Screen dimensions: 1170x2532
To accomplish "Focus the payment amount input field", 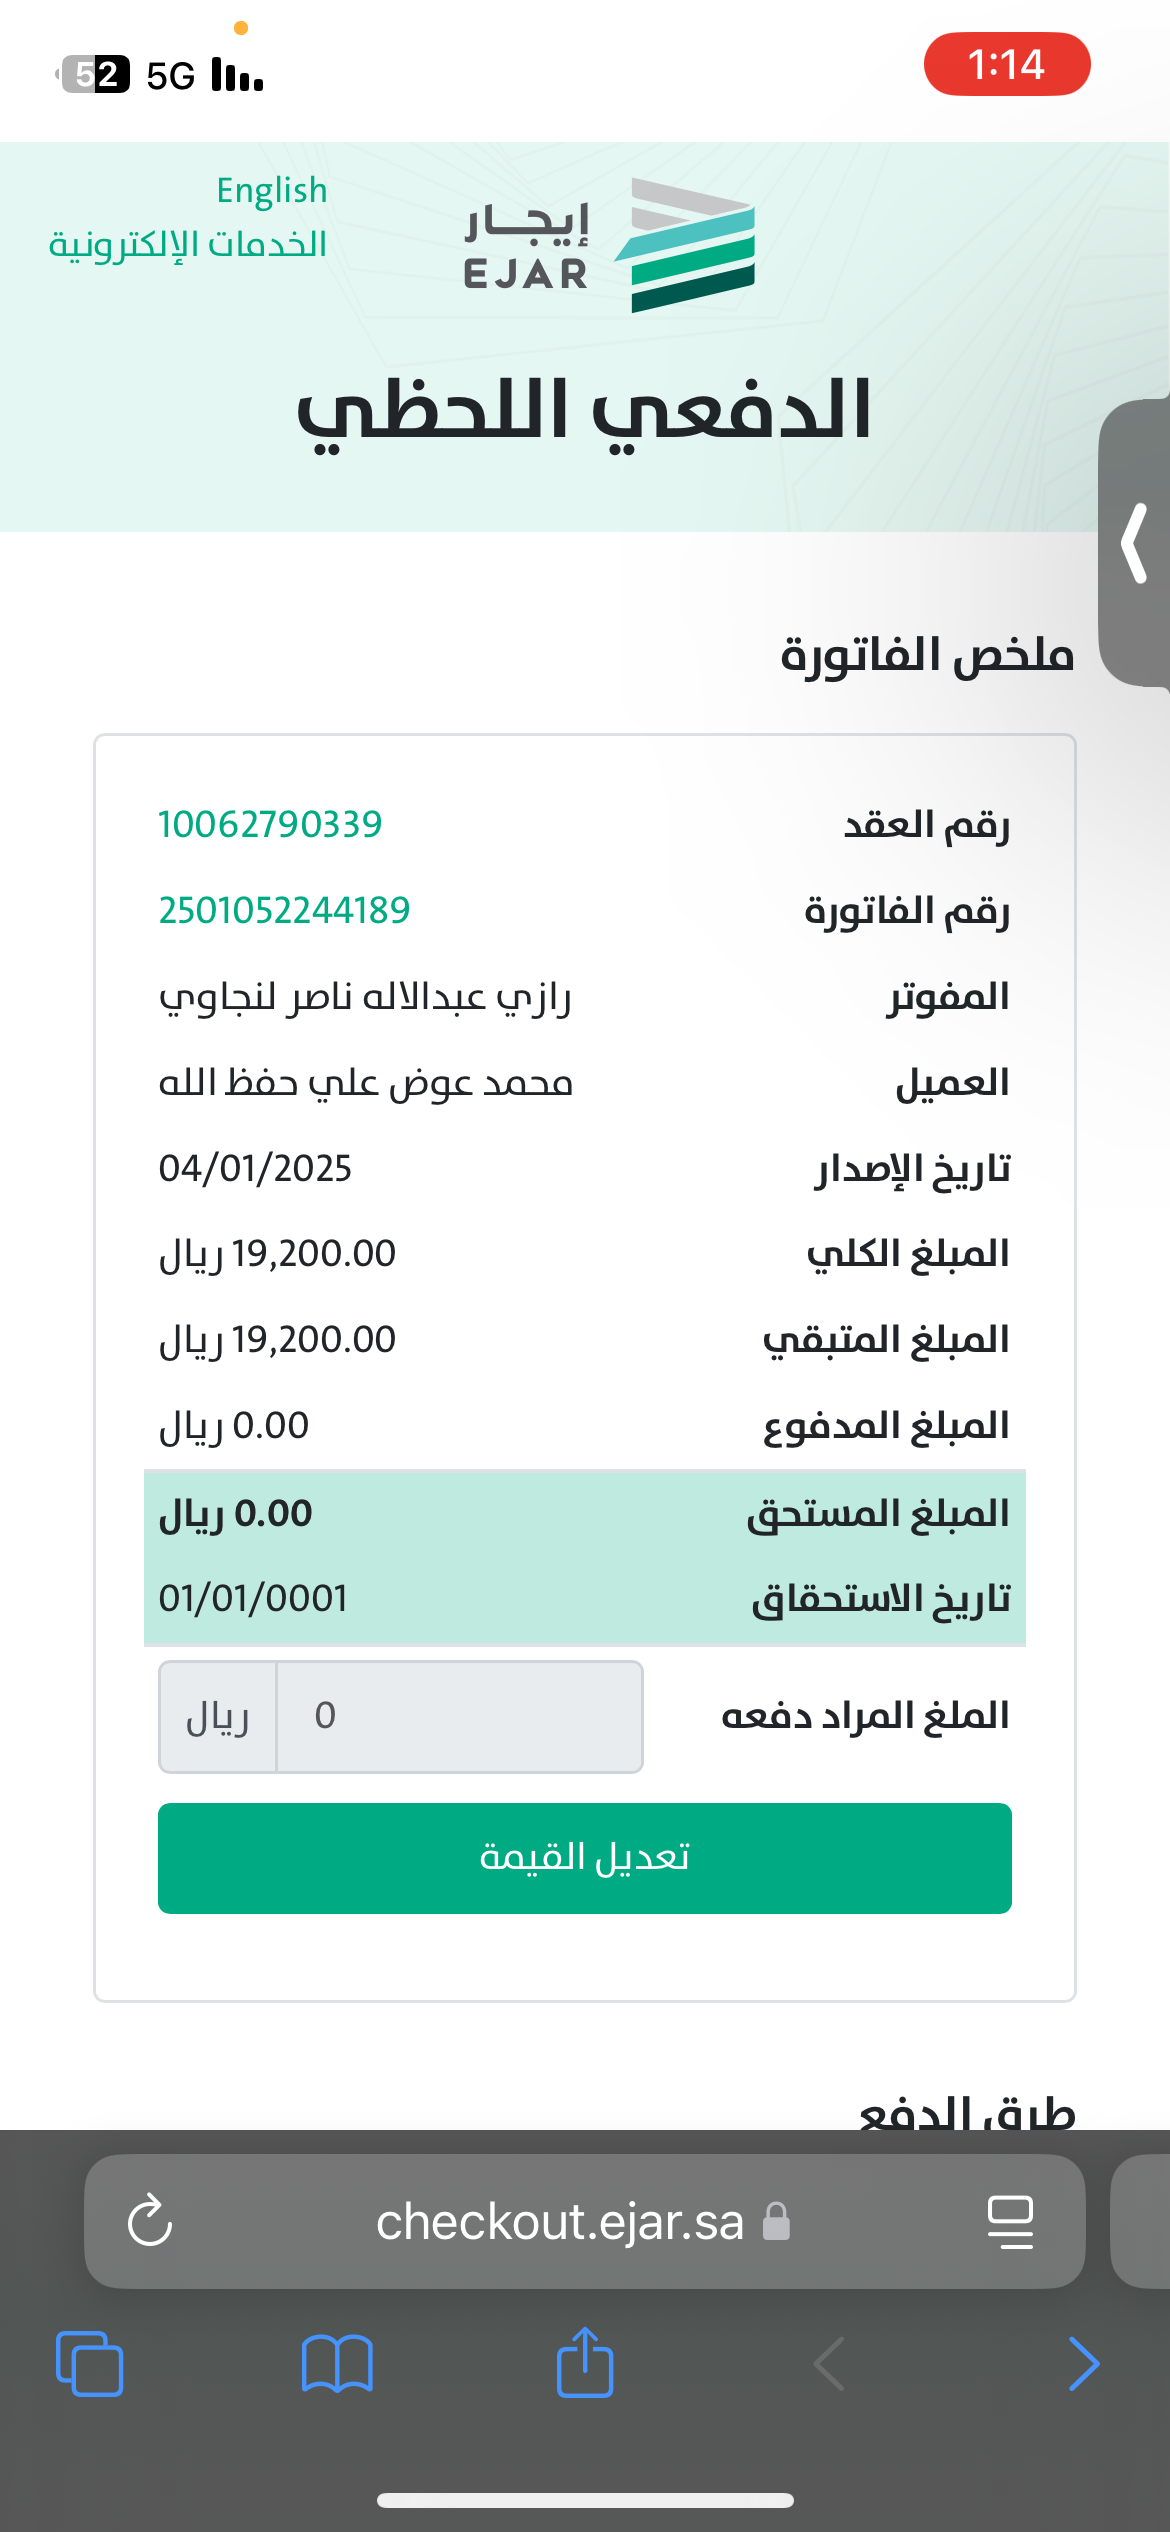I will (x=459, y=1716).
